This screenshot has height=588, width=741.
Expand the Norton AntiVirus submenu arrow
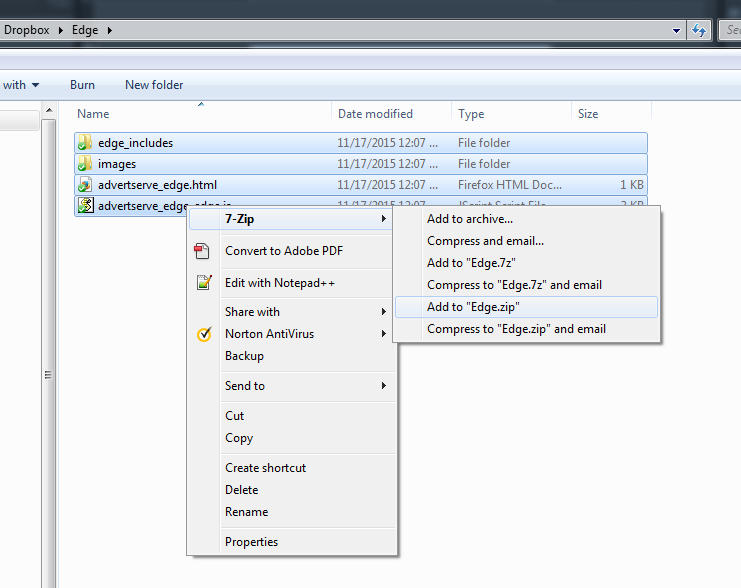tap(384, 334)
